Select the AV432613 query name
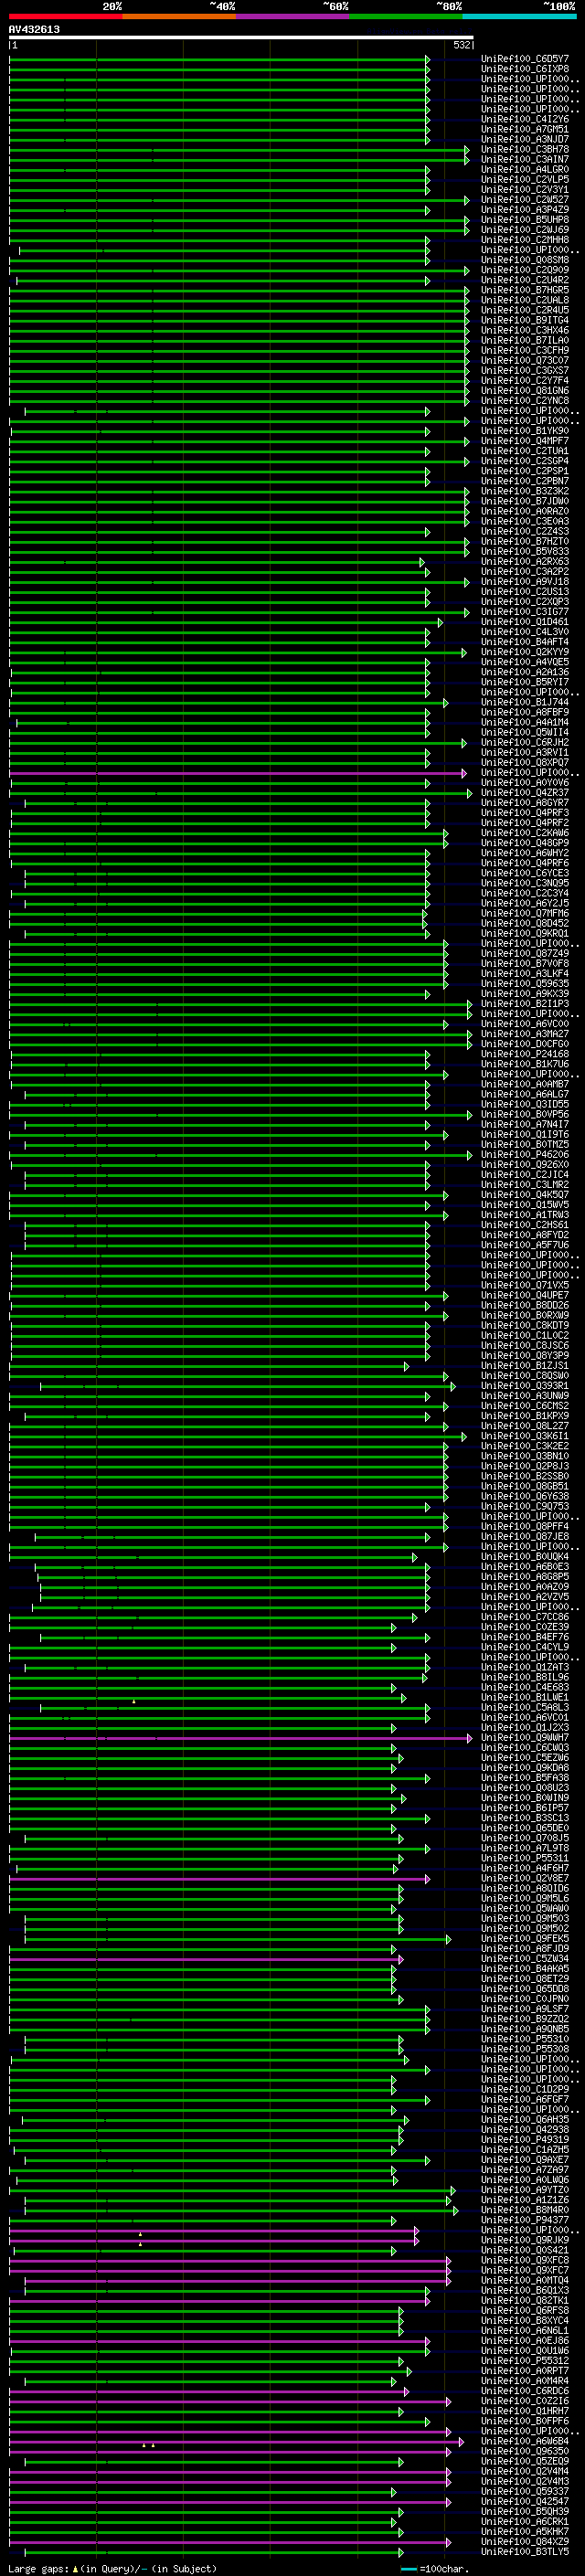The image size is (585, 2576). tap(34, 30)
